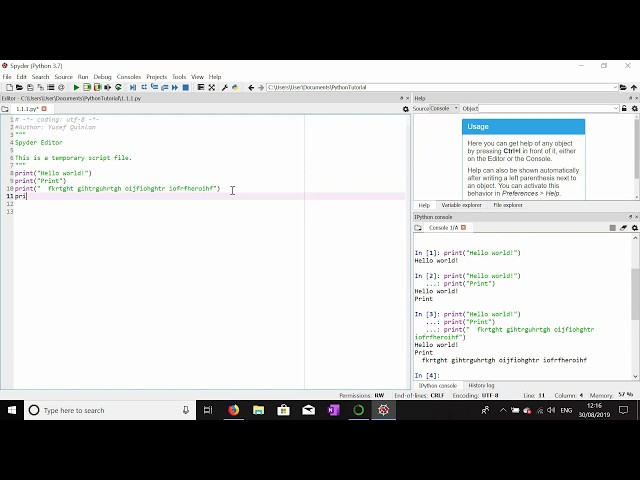Open the Search menu
This screenshot has height=480, width=640.
click(x=40, y=77)
